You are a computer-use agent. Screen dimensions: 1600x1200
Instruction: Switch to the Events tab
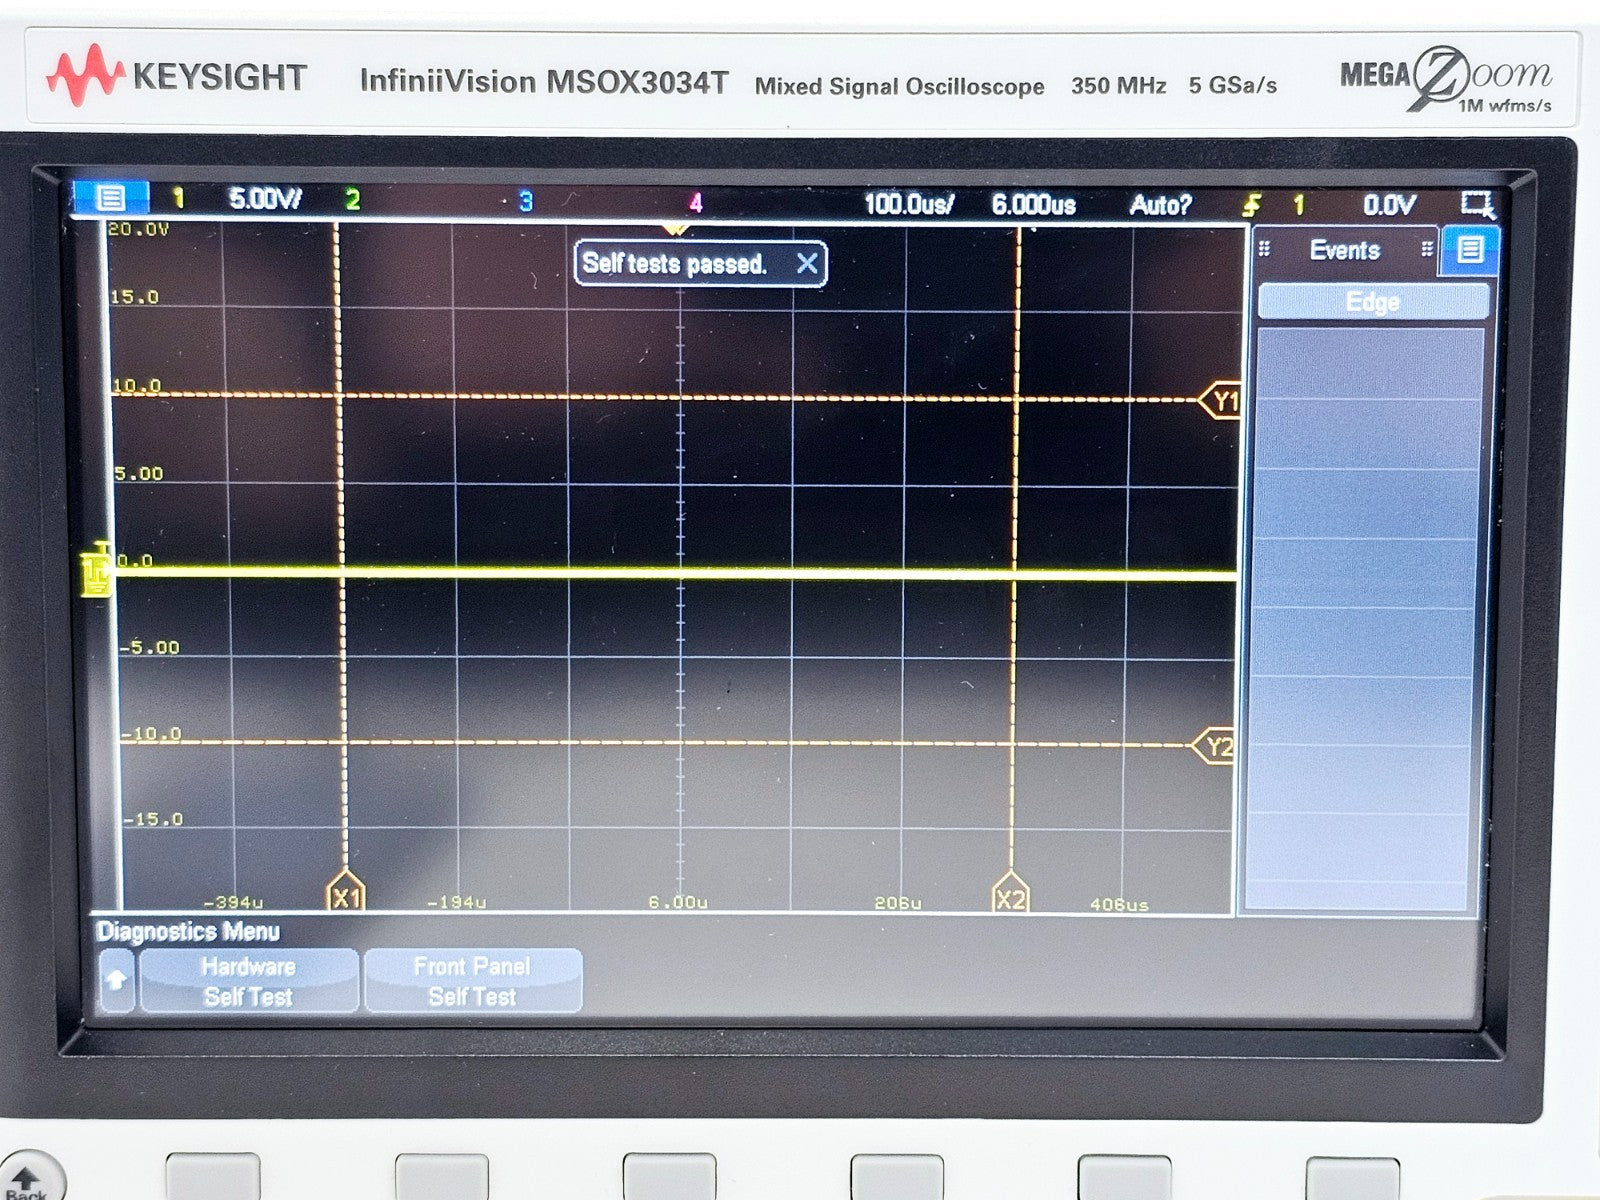tap(1345, 251)
